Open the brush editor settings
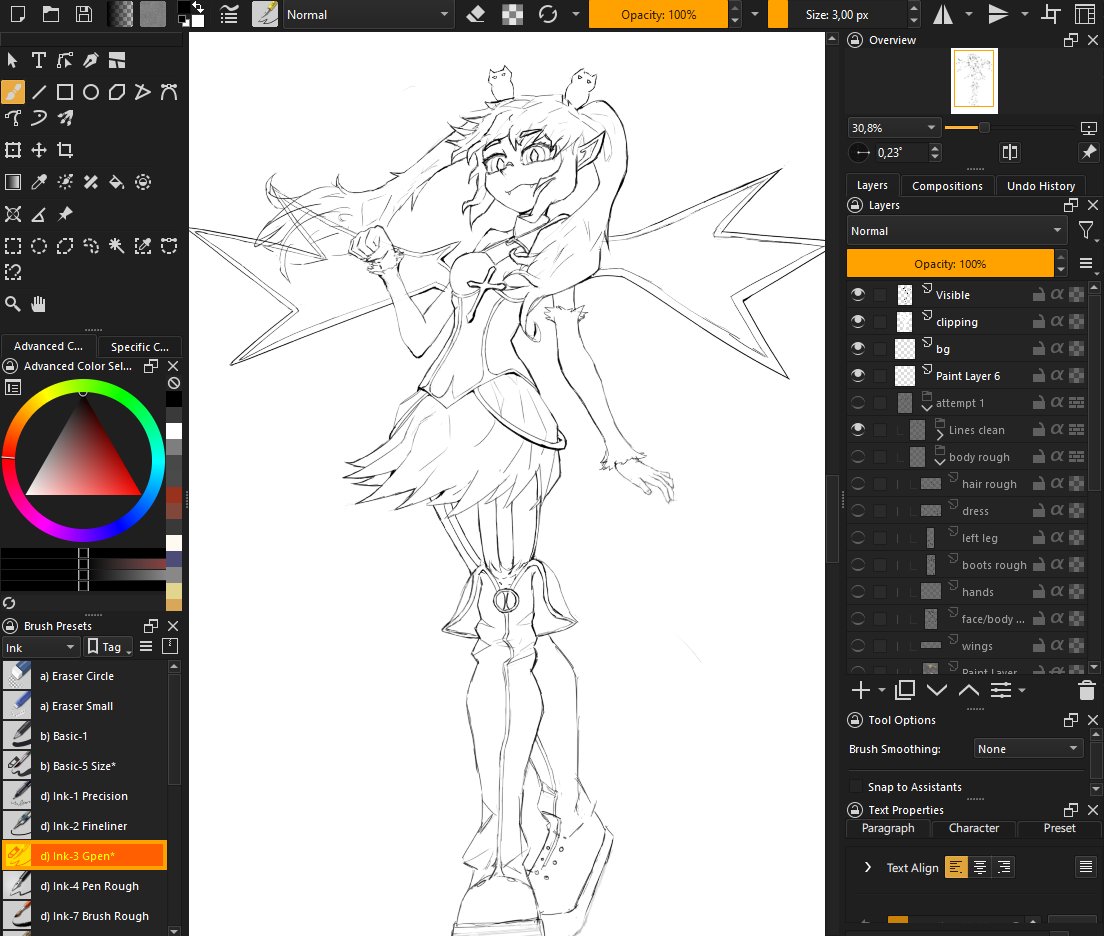 [x=229, y=14]
